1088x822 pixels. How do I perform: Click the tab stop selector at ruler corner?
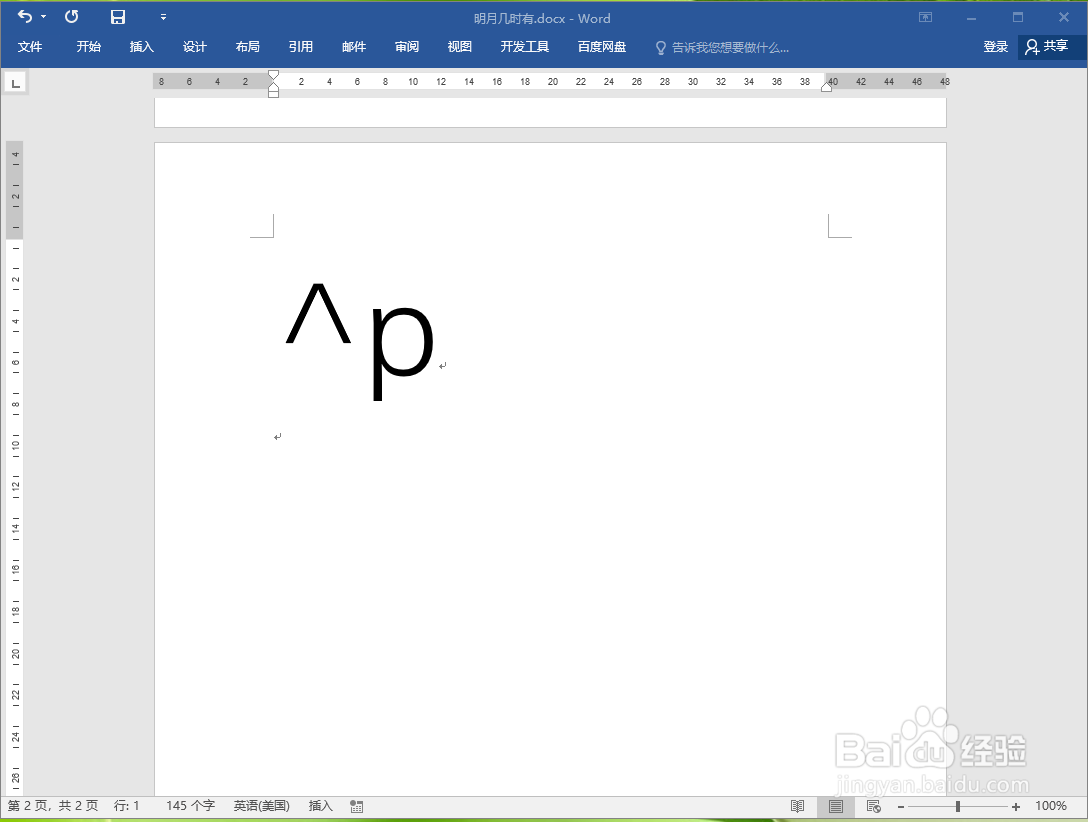pos(15,83)
